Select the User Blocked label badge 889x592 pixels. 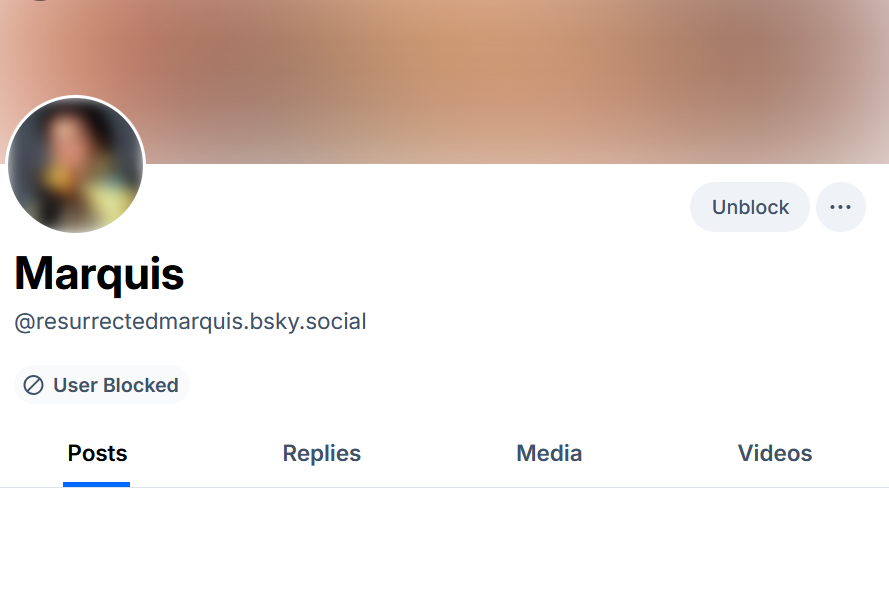click(101, 385)
